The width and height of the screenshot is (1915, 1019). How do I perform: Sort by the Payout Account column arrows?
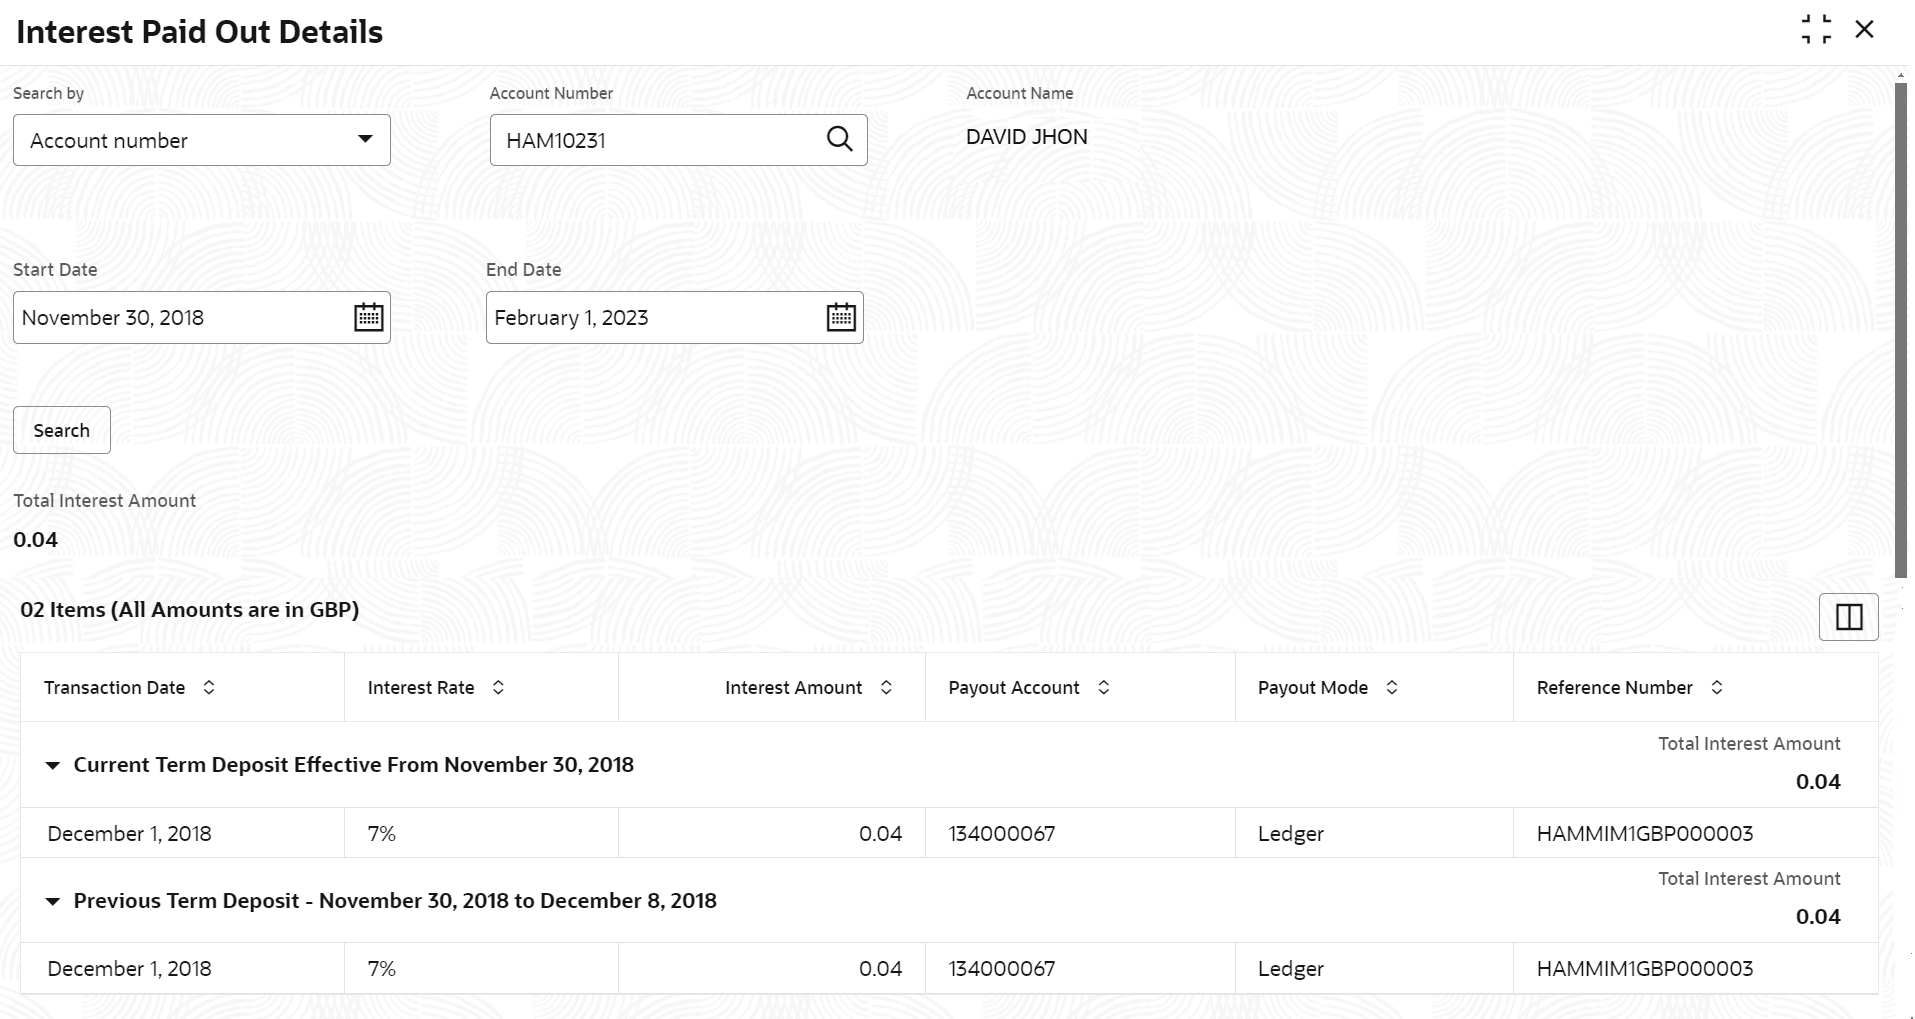coord(1104,687)
